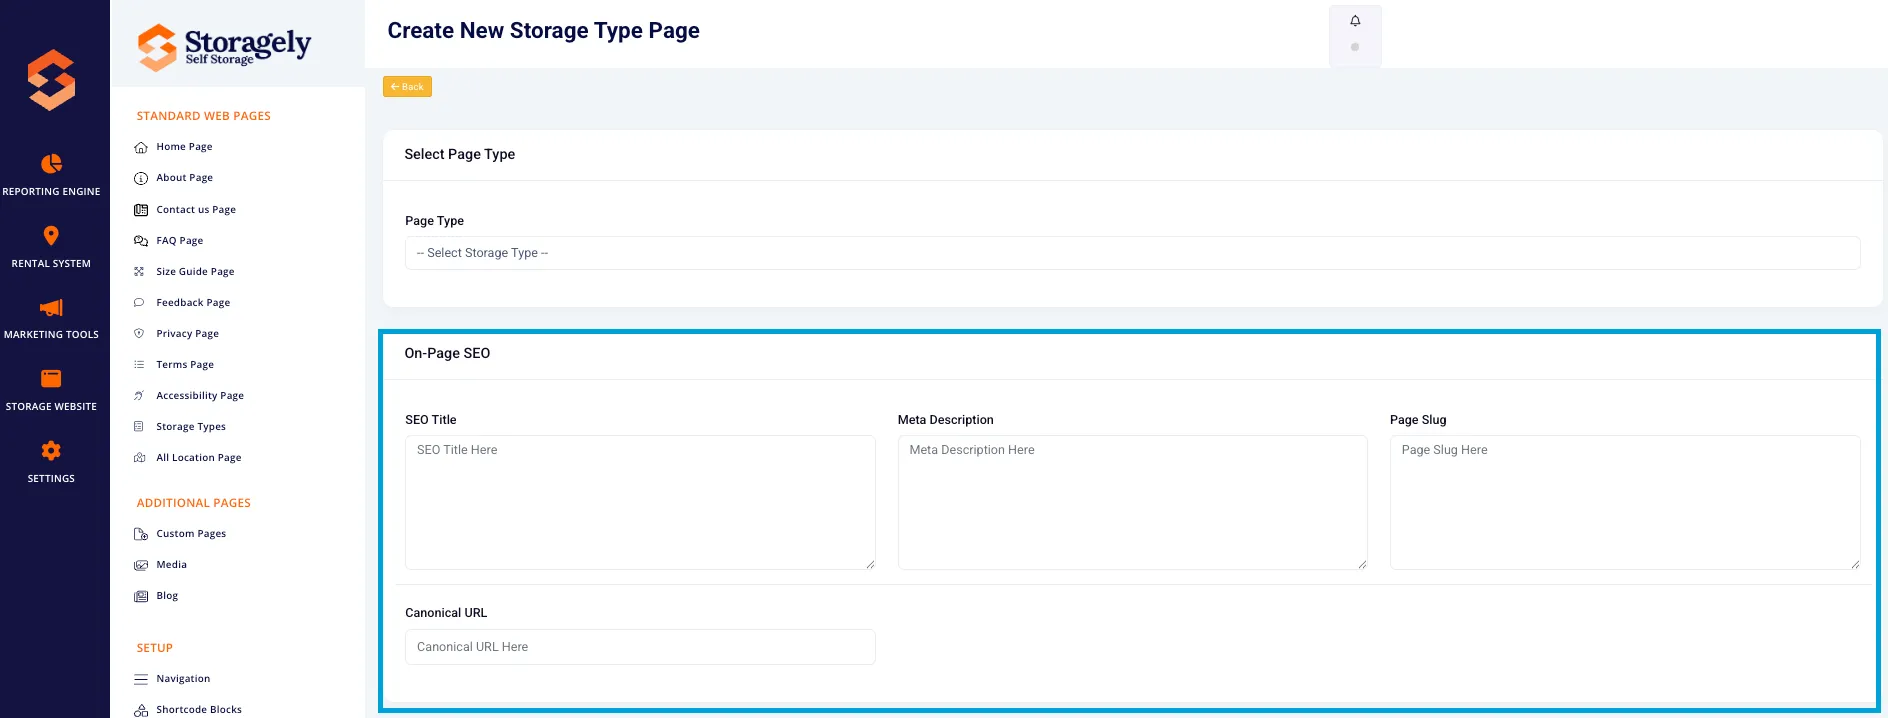Open the Storage Website section icon
Image resolution: width=1888 pixels, height=718 pixels.
[51, 378]
